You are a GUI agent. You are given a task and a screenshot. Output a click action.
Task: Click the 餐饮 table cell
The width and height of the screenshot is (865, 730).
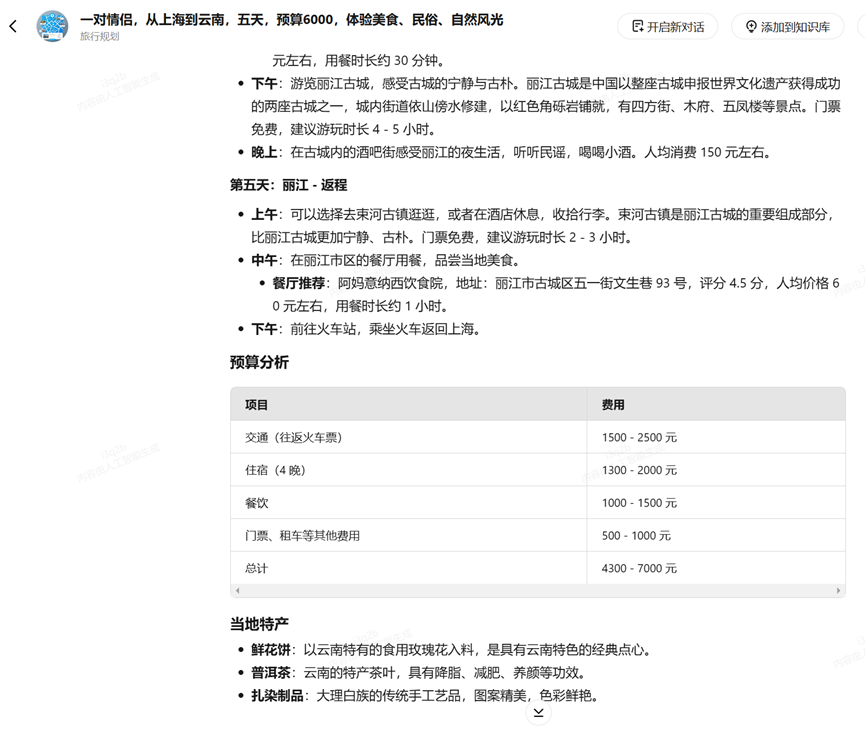(408, 503)
